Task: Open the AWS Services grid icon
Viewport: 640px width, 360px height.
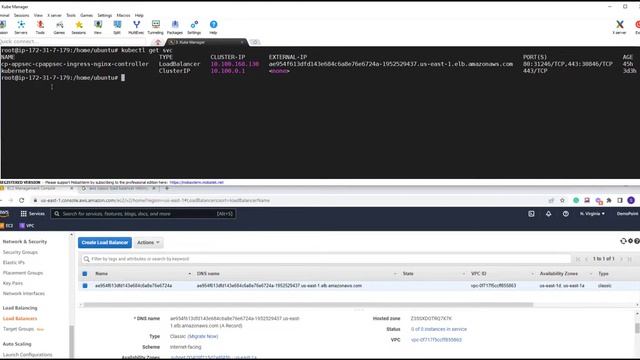Action: click(24, 213)
